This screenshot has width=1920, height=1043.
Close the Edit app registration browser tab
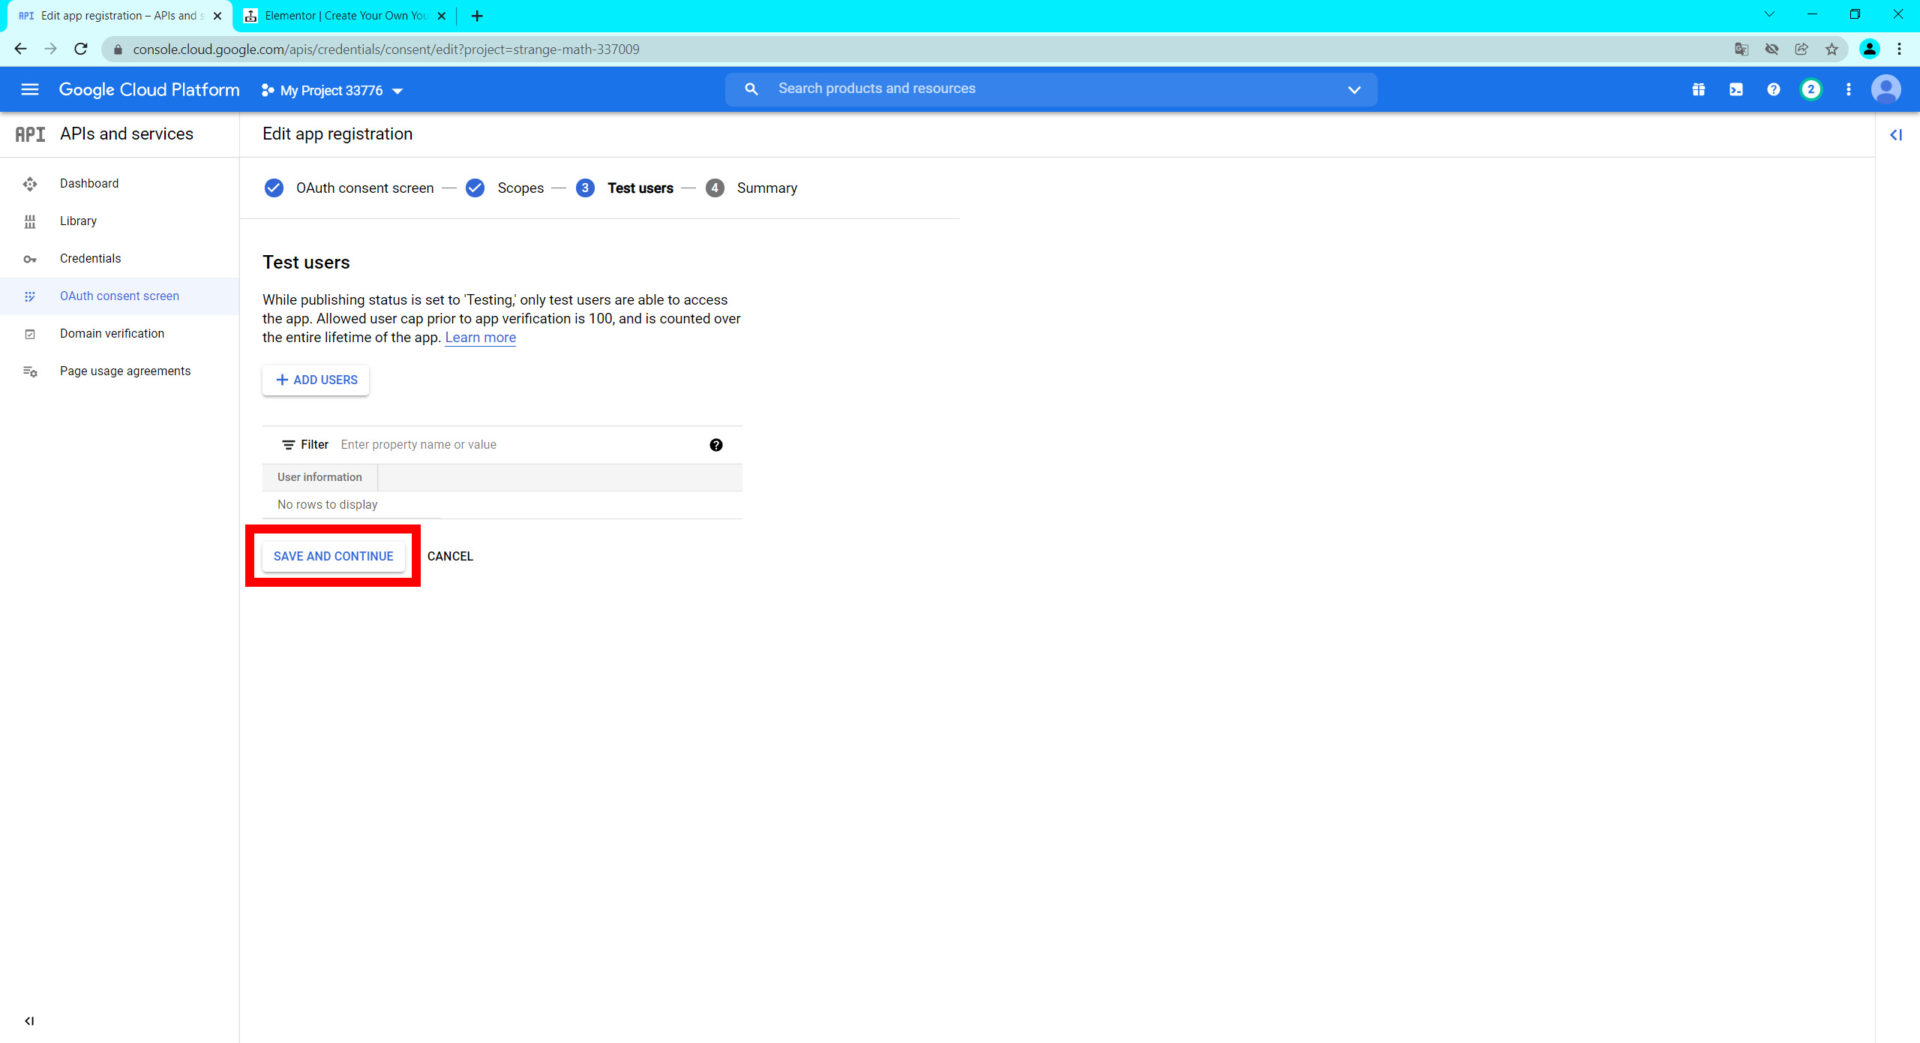click(217, 16)
